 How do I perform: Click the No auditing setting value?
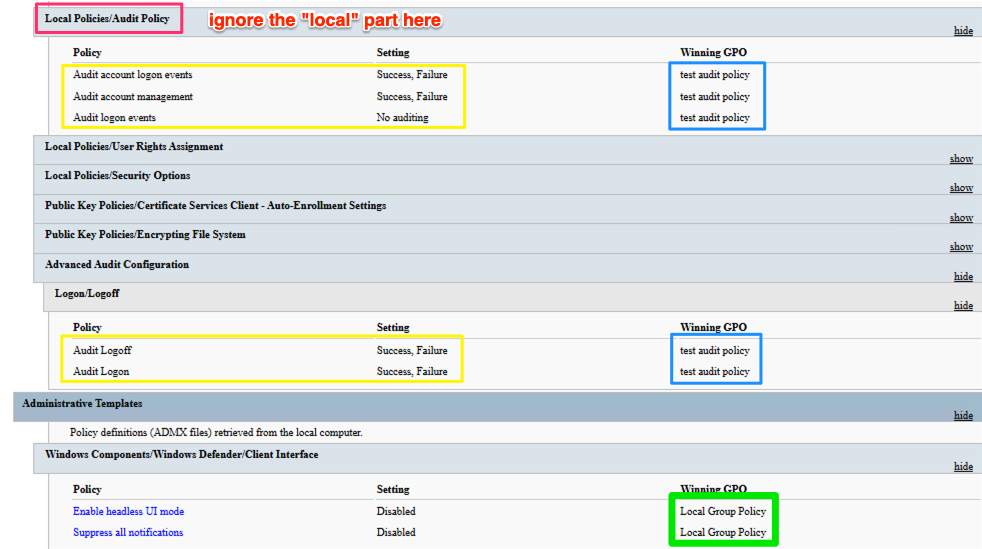click(x=402, y=118)
